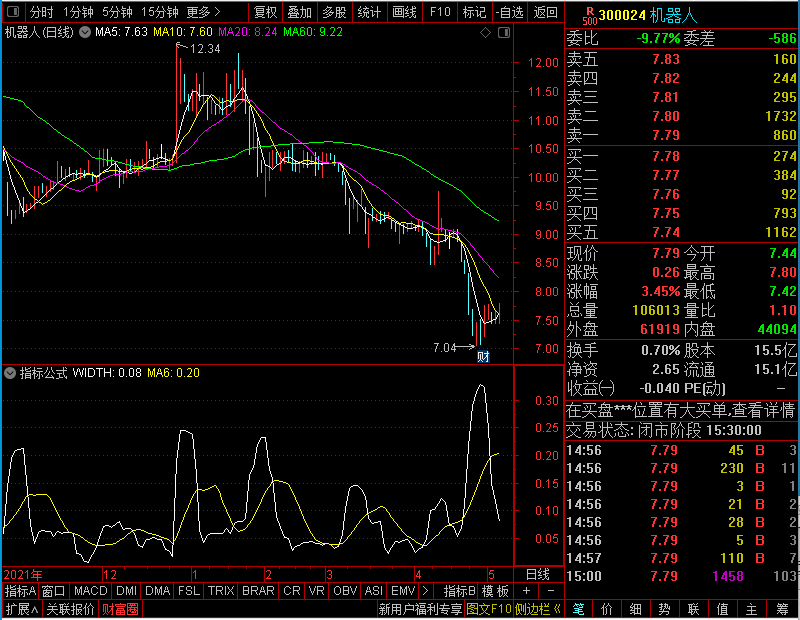
Task: Click the 标记 mark button
Action: pyautogui.click(x=474, y=12)
